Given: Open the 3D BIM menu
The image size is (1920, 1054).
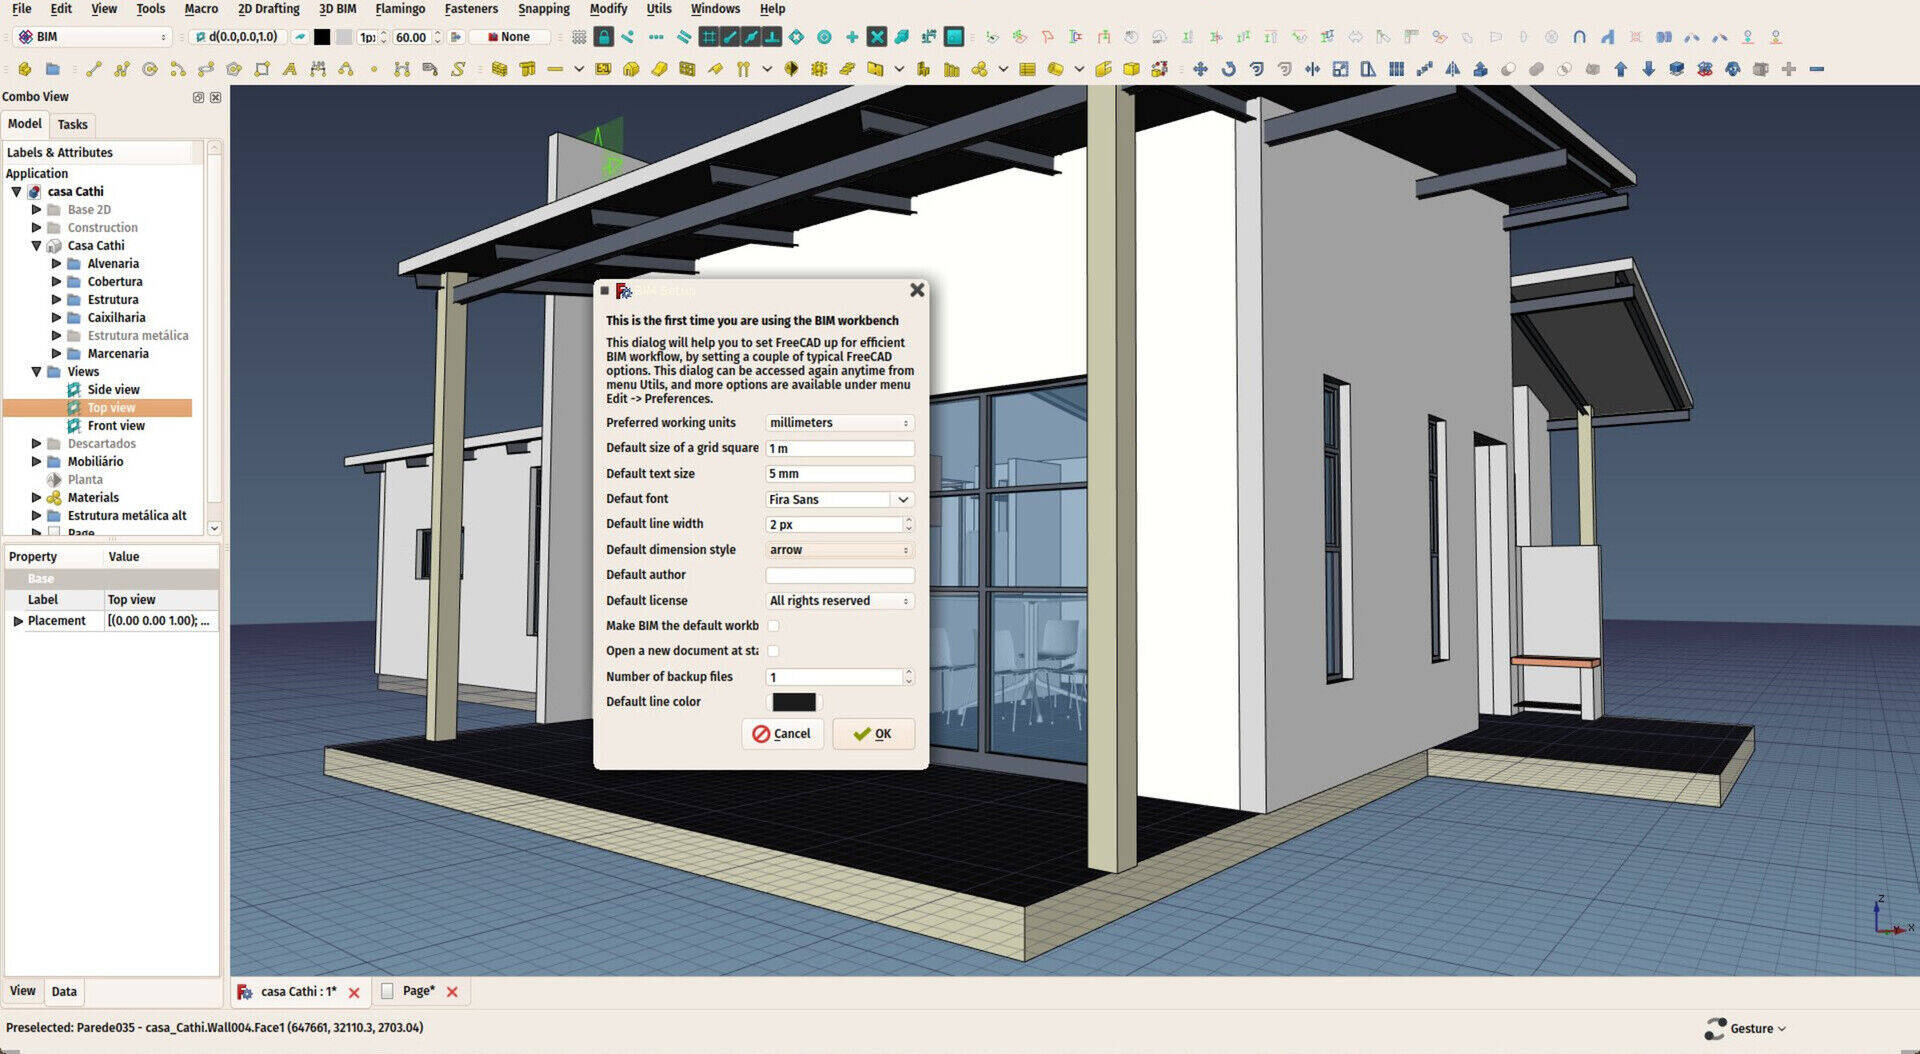Looking at the screenshot, I should [337, 9].
